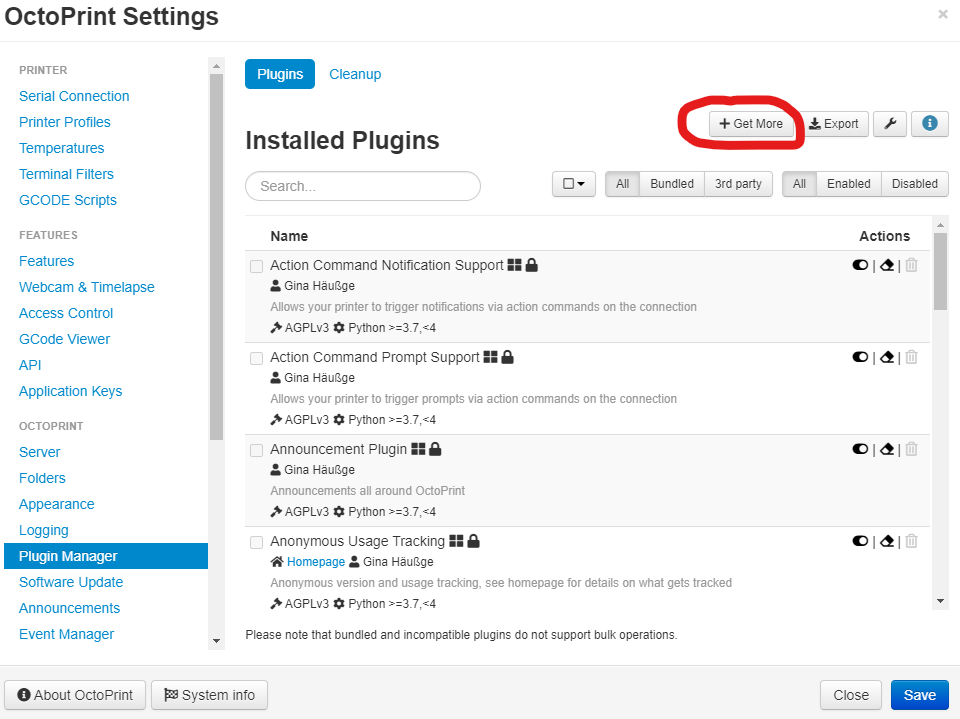Open the Anonymous Usage Tracking Homepage link
The image size is (960, 719).
pyautogui.click(x=315, y=562)
